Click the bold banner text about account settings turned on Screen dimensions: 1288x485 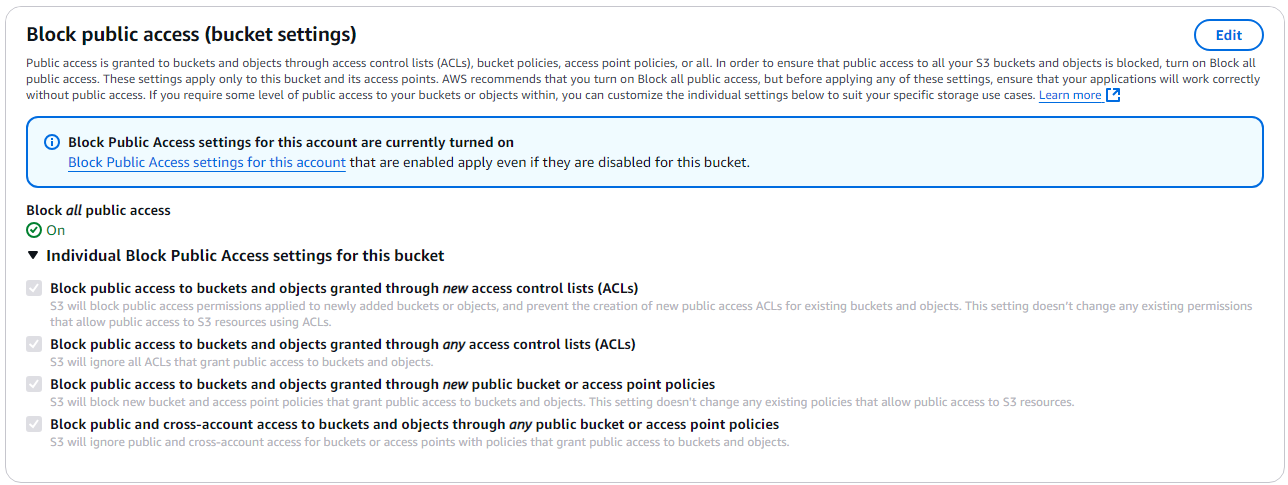[x=291, y=143]
